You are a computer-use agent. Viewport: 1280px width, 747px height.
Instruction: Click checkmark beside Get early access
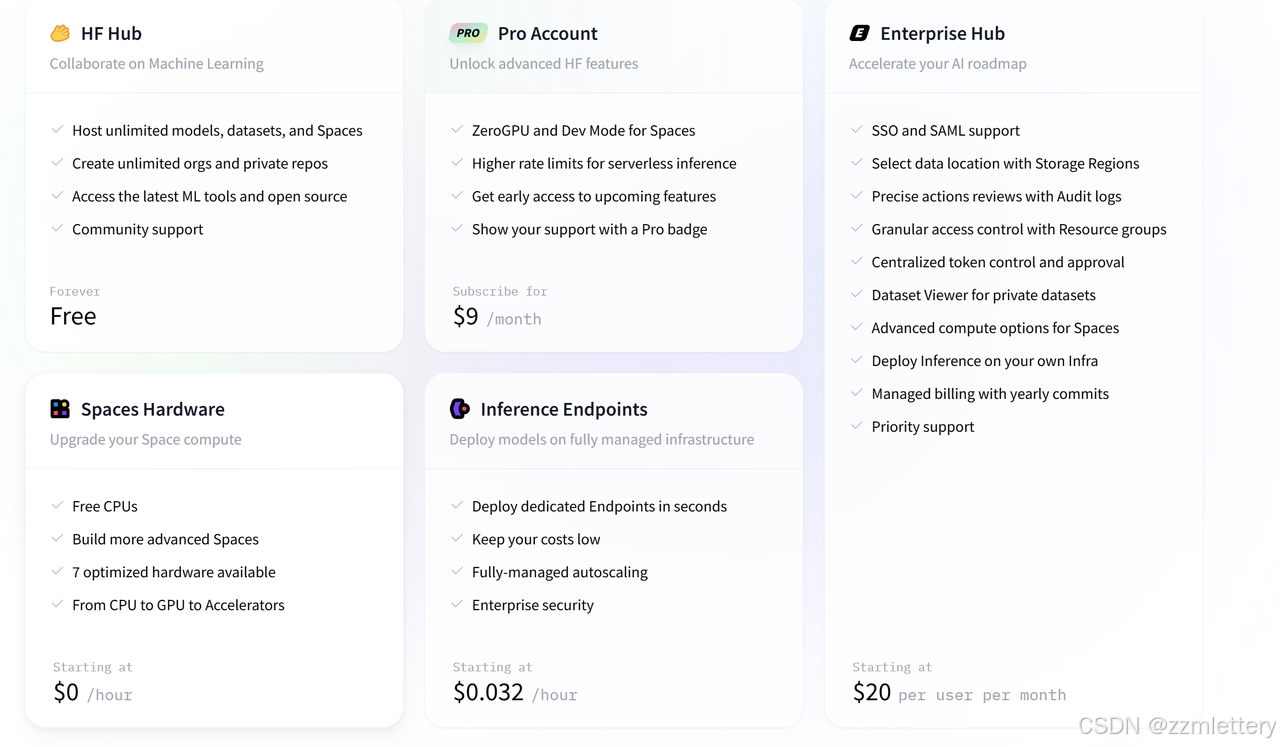[x=457, y=196]
